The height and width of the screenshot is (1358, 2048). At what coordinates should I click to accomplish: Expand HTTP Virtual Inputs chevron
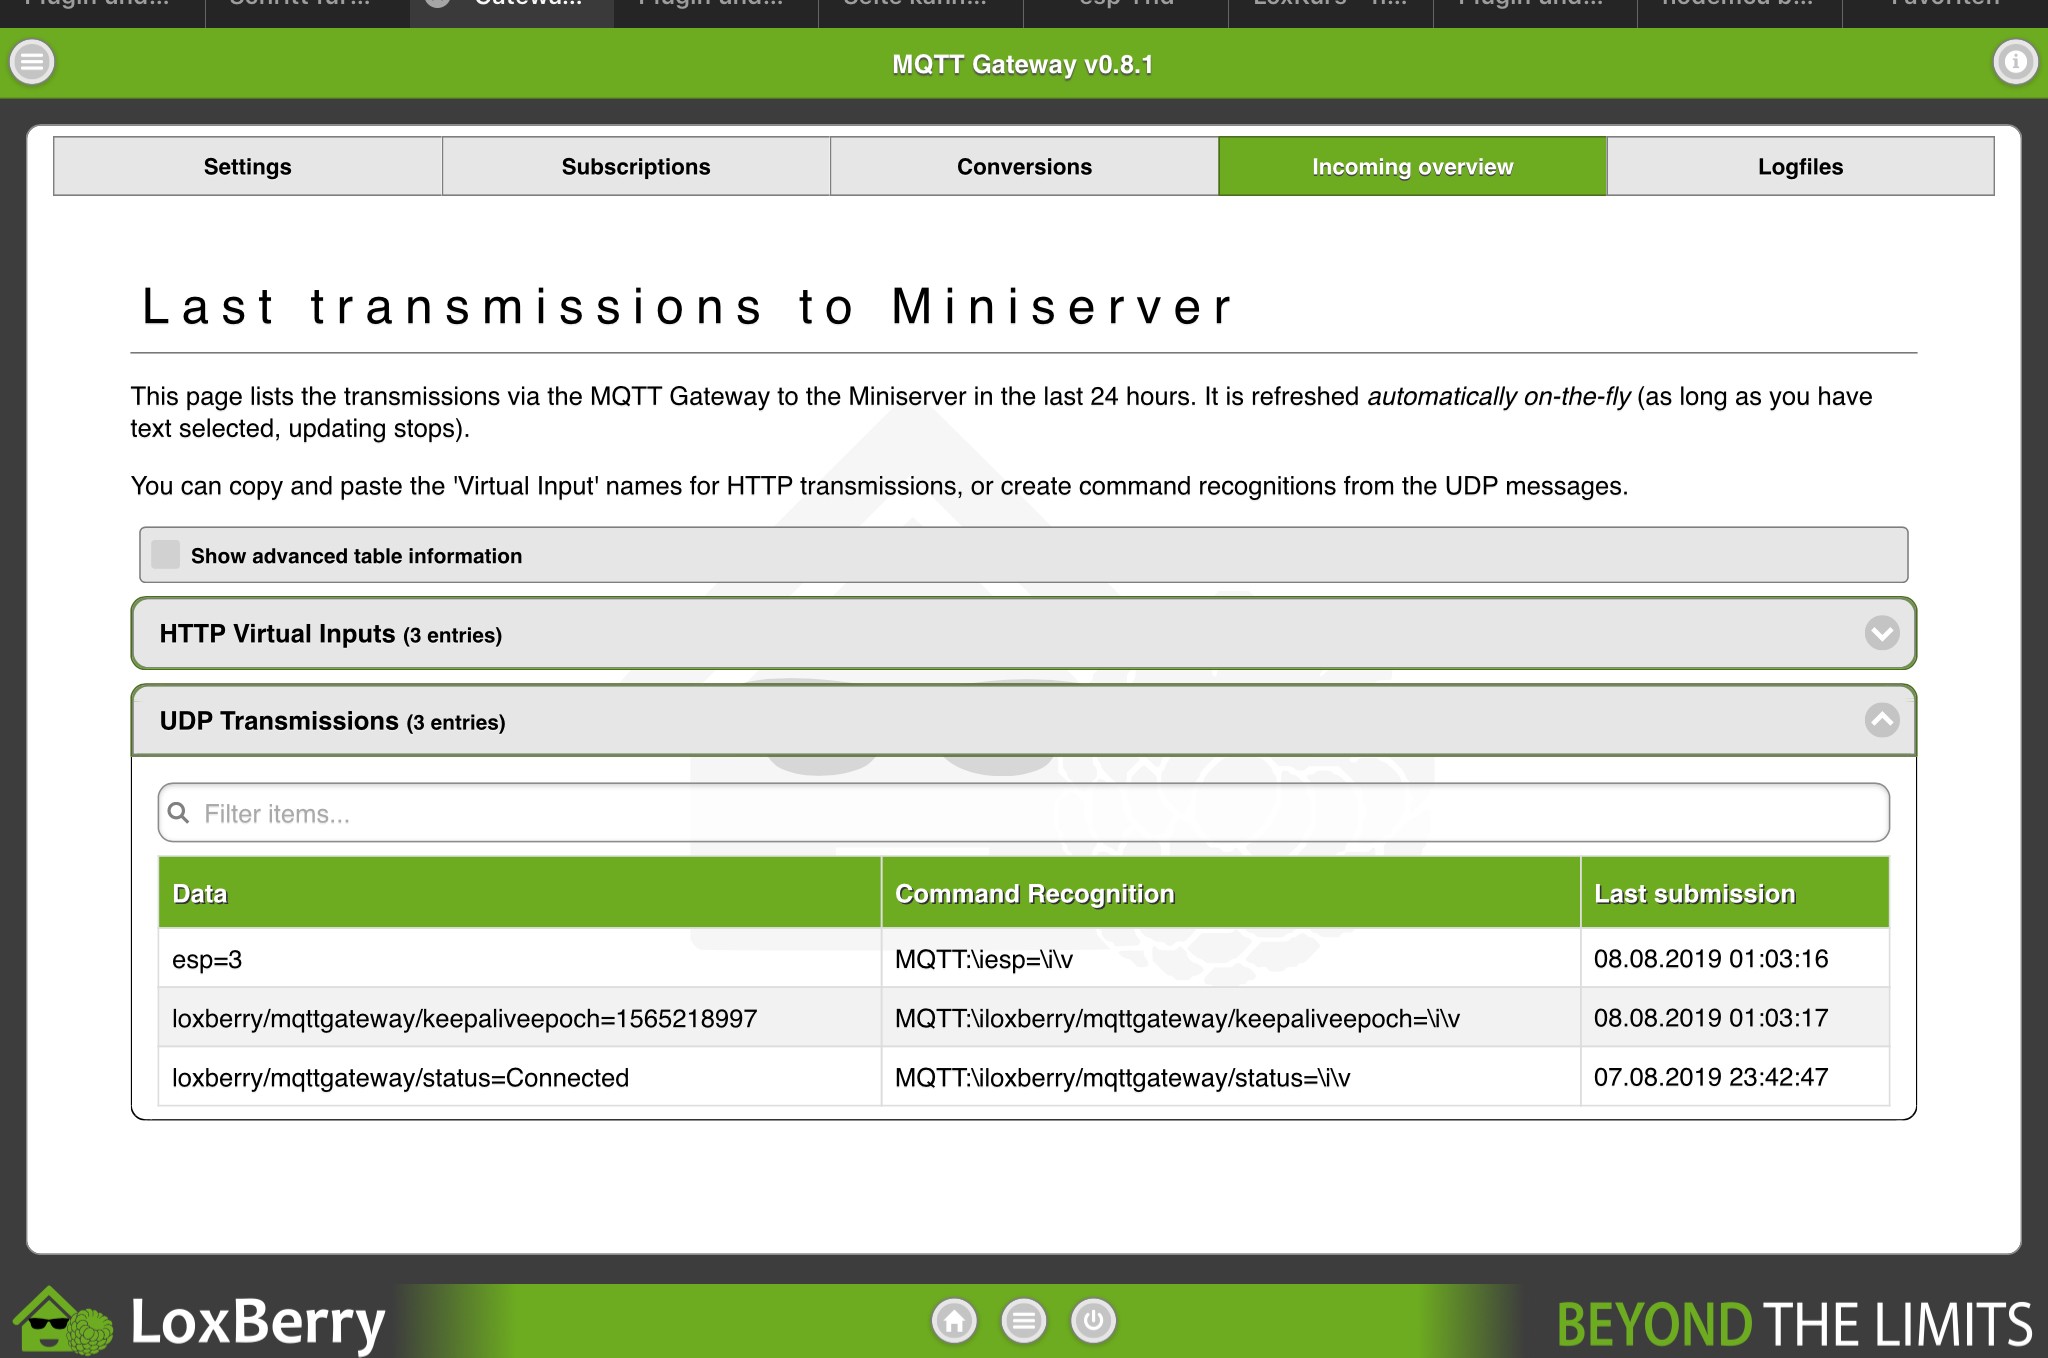[x=1881, y=633]
